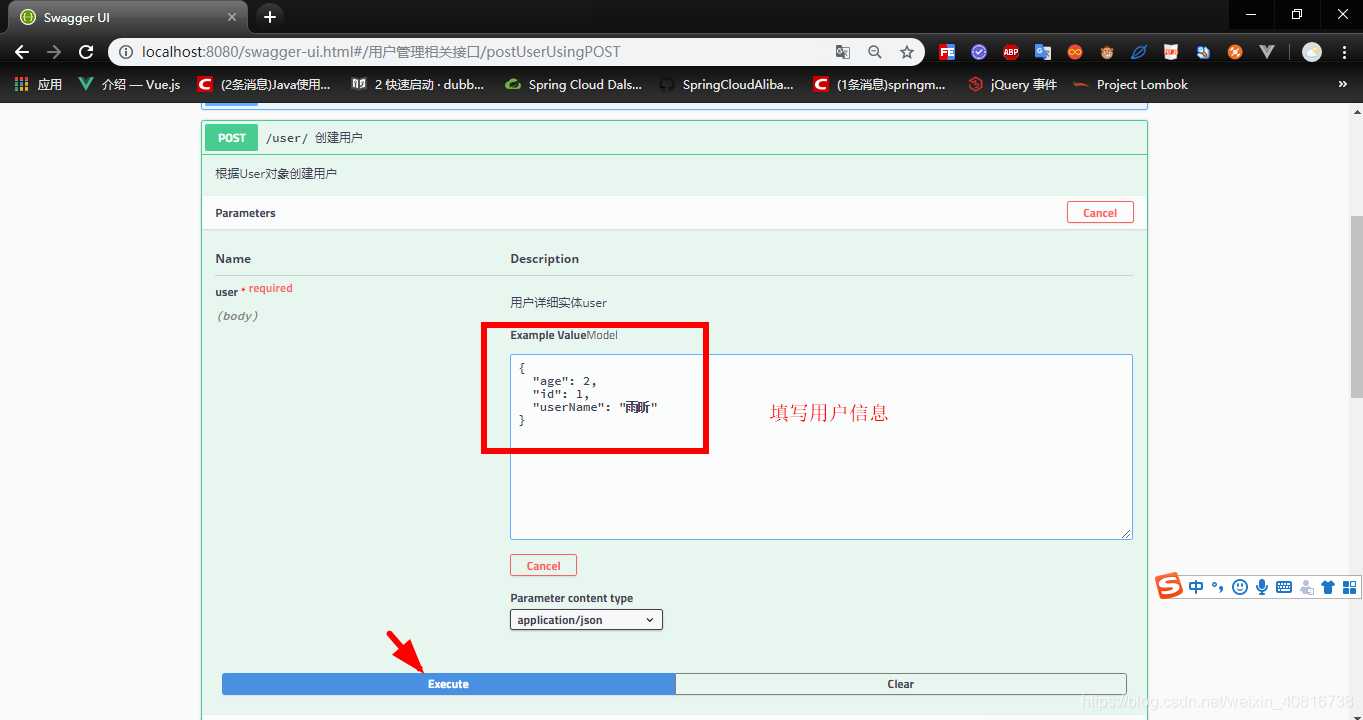Screen dimensions: 1363x720
Task: Select the Swagger UI browser tab
Action: point(130,18)
